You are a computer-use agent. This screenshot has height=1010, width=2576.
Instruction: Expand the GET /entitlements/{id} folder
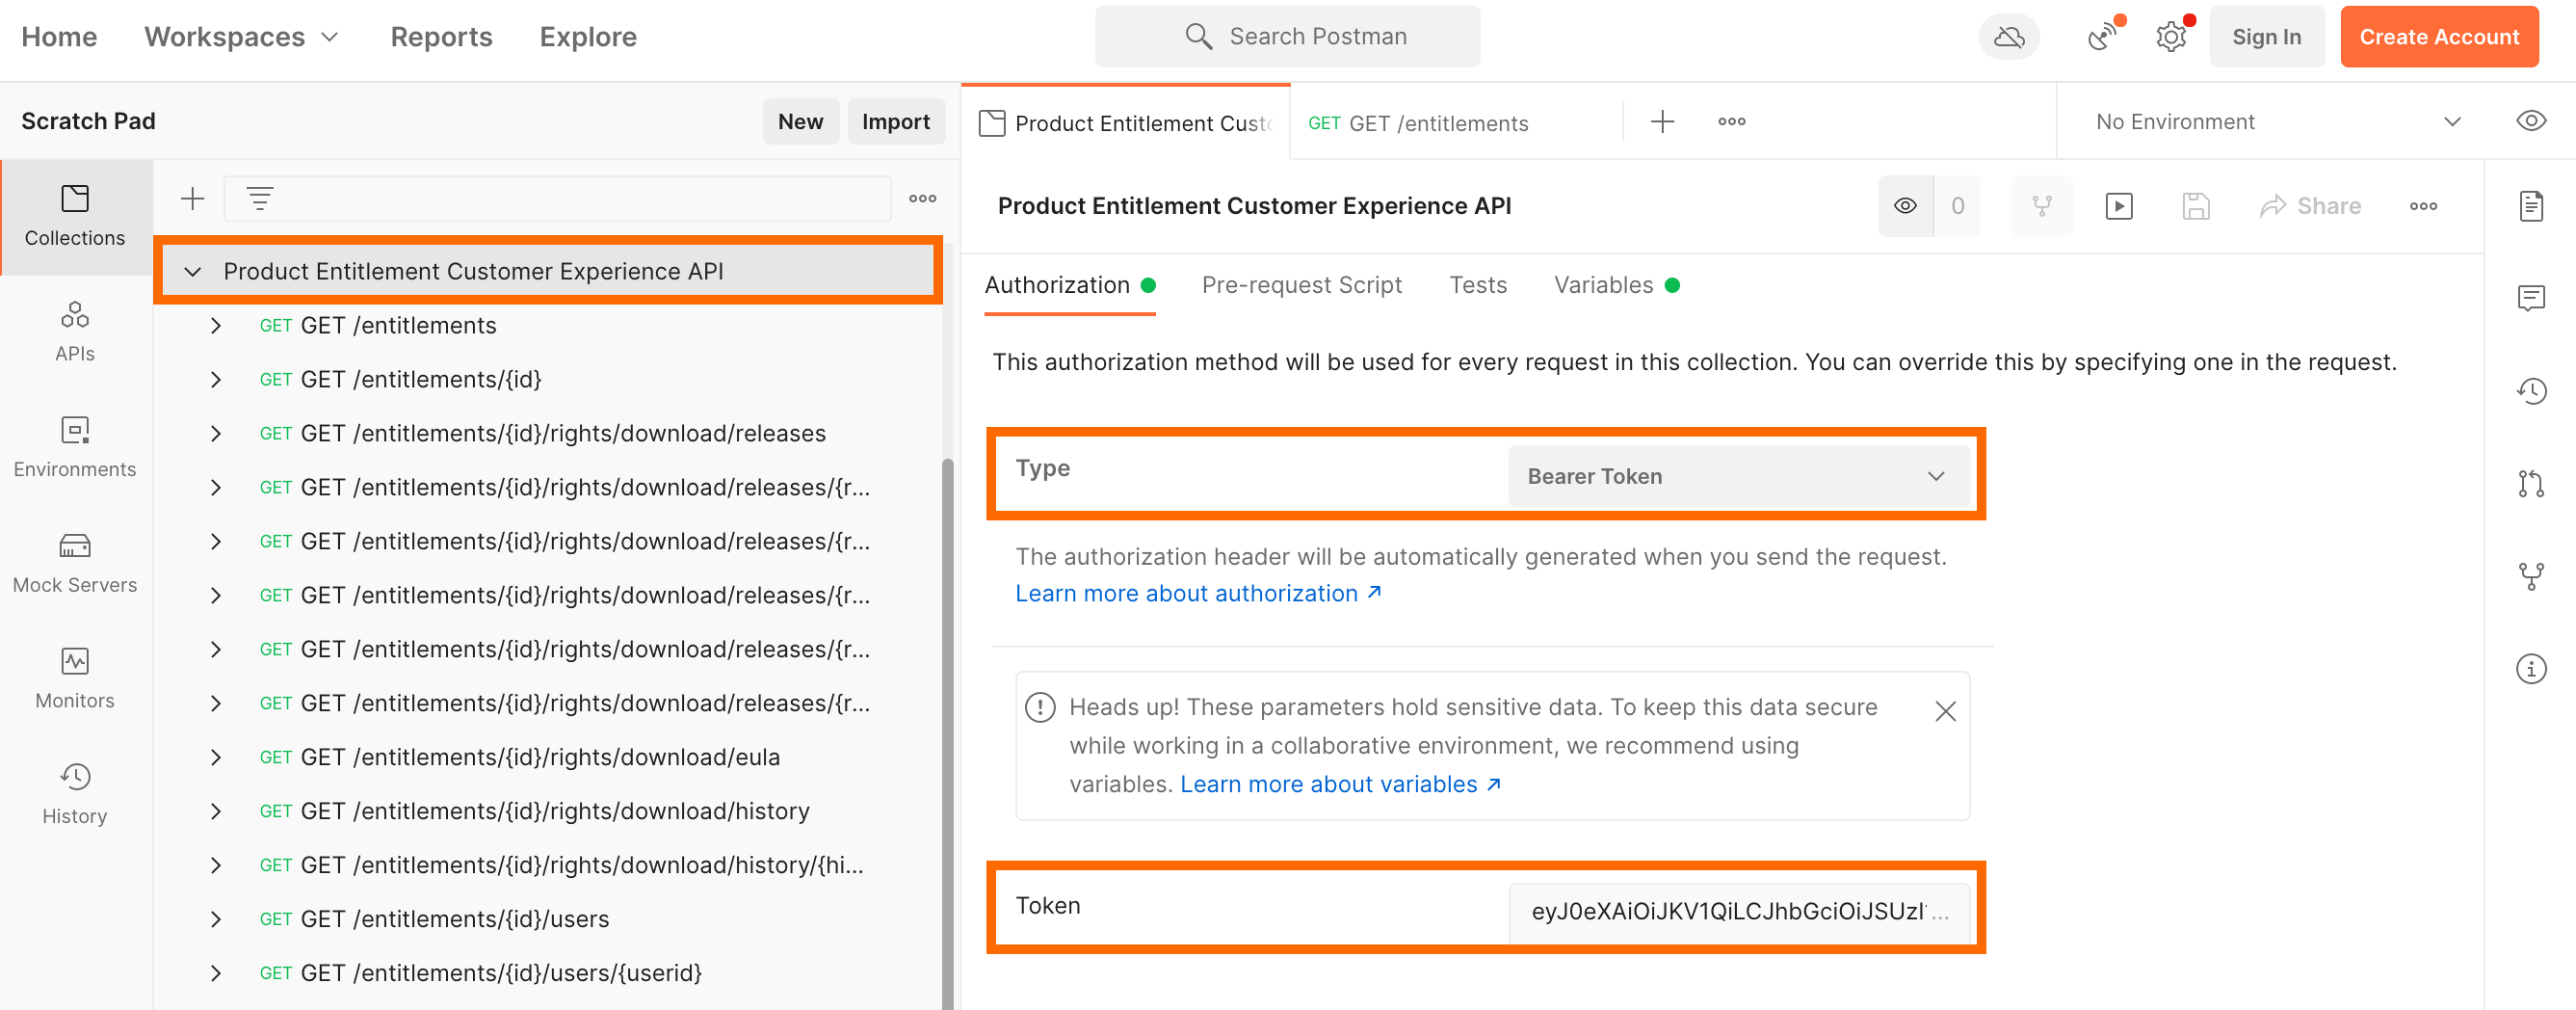[216, 380]
